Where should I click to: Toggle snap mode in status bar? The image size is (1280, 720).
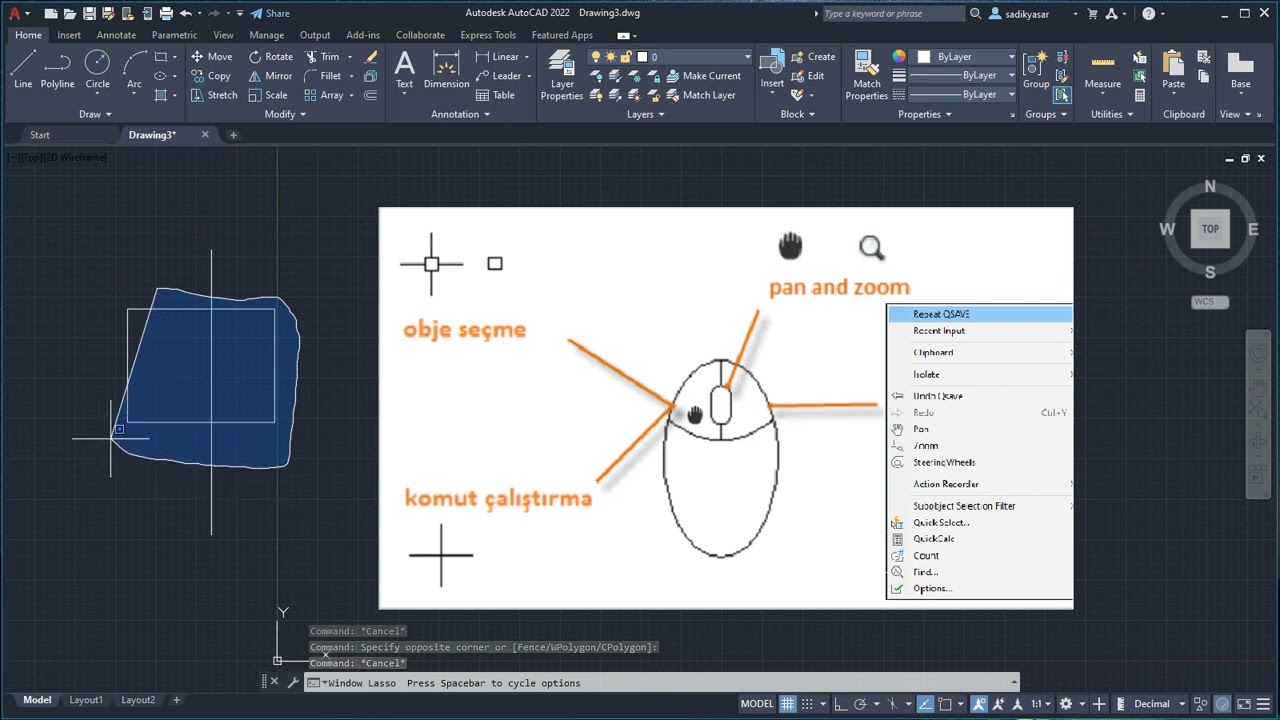click(x=809, y=704)
